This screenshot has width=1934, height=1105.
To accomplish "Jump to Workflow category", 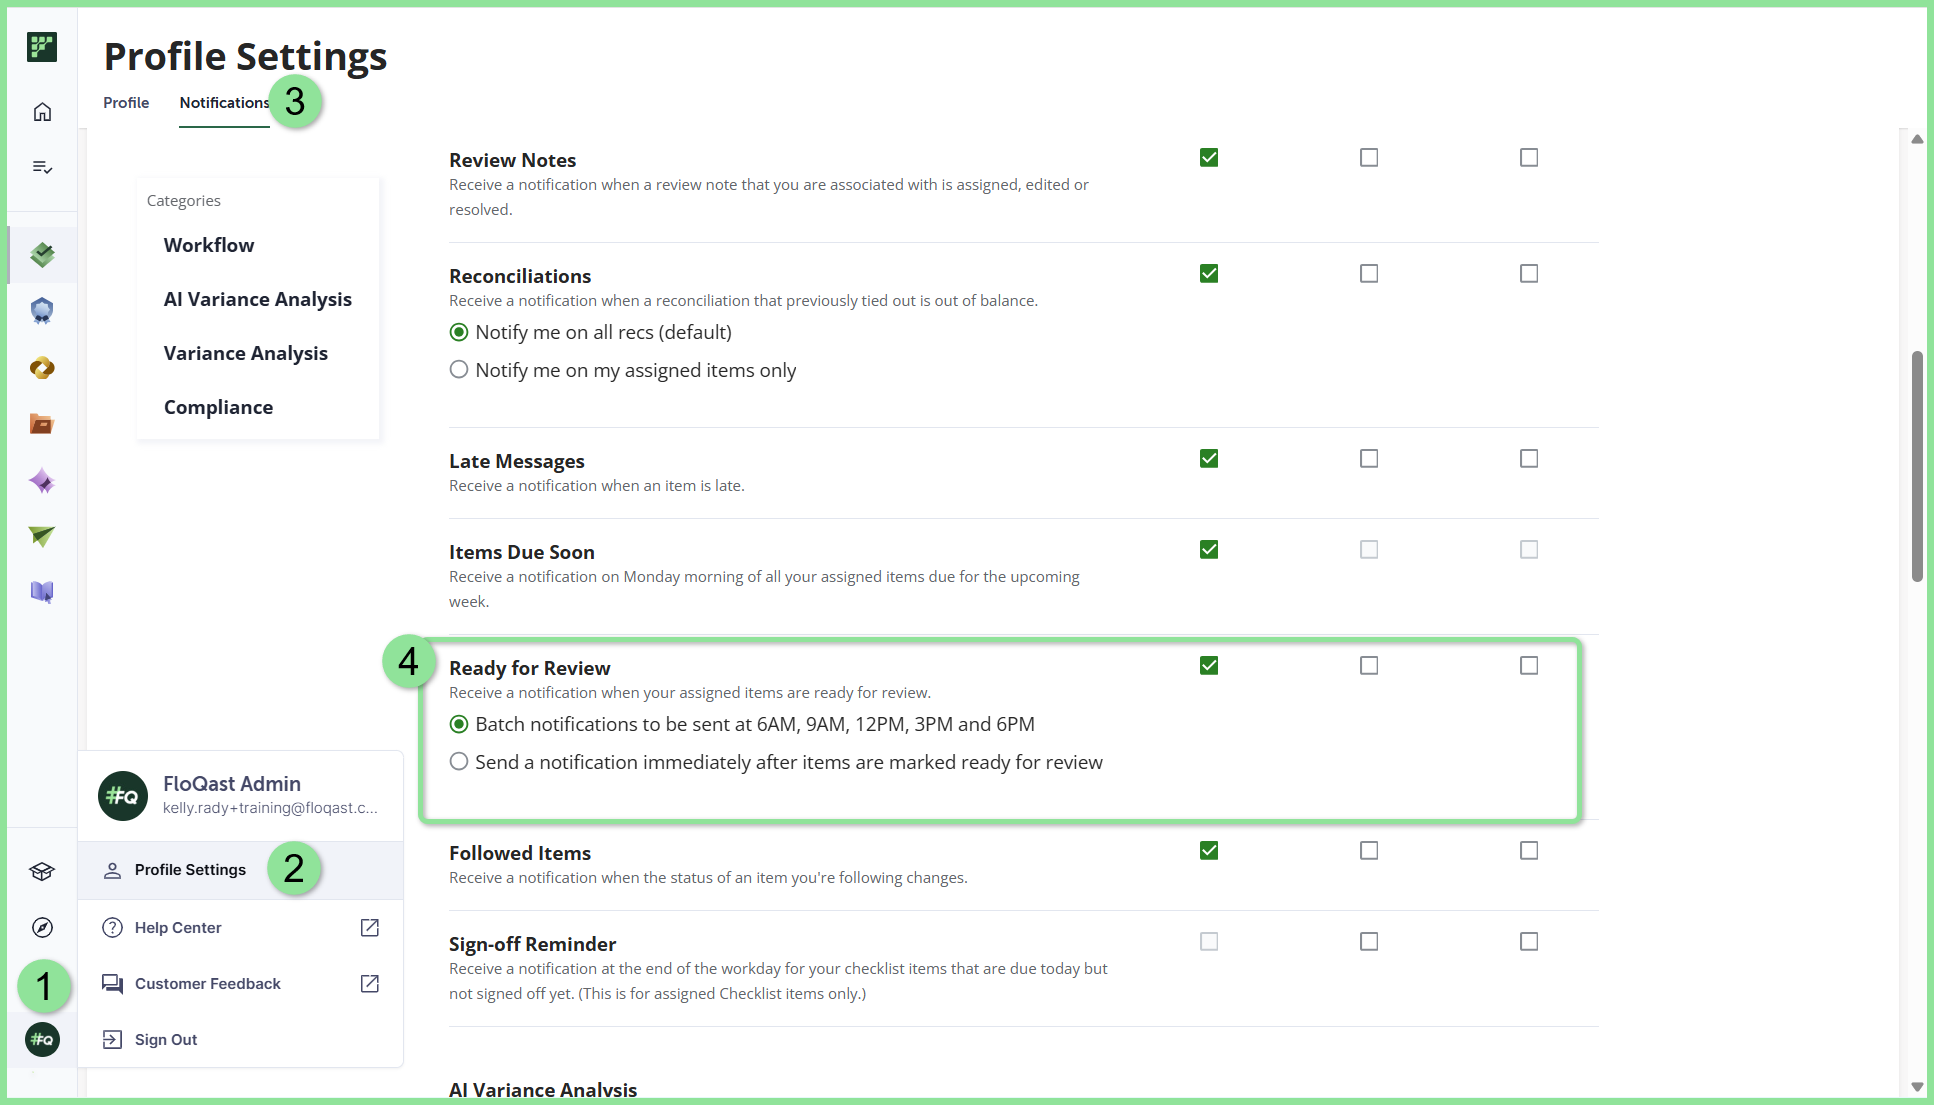I will pyautogui.click(x=209, y=245).
